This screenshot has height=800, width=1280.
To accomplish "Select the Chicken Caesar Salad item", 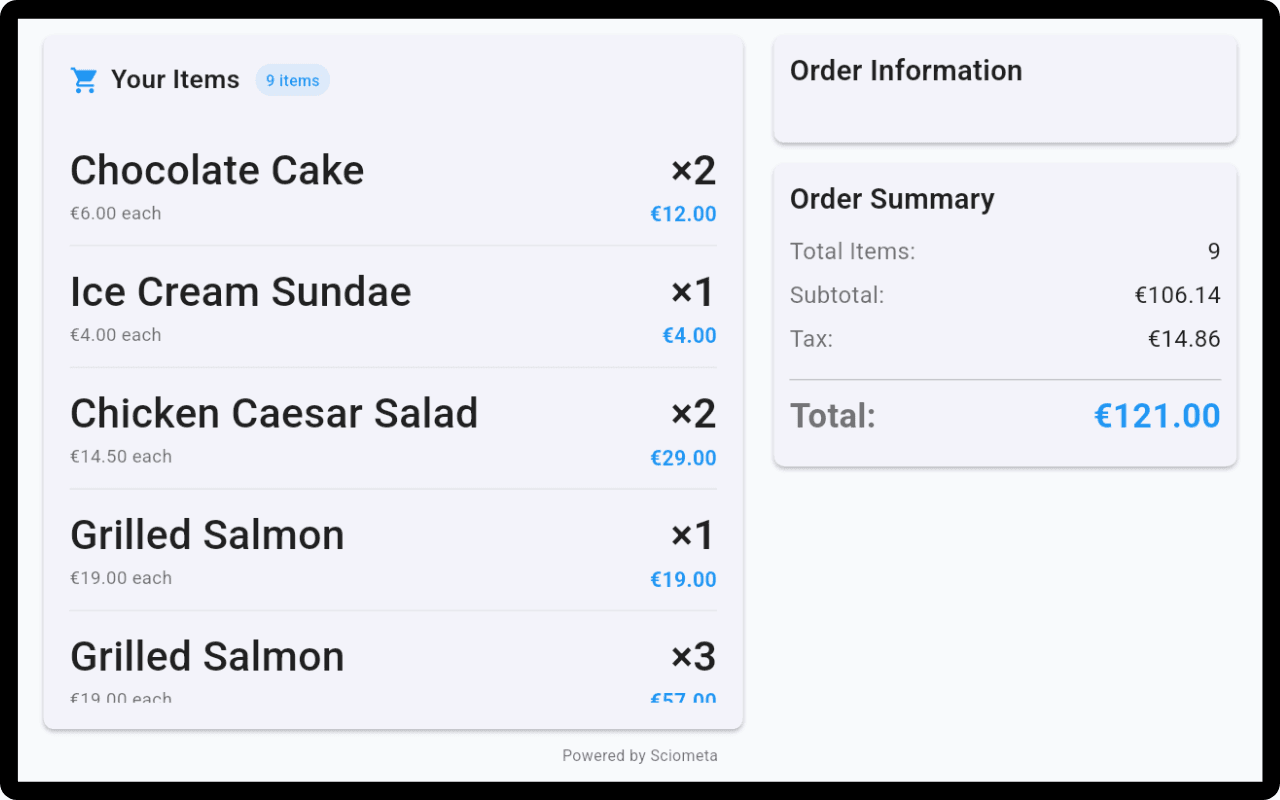I will tap(274, 413).
